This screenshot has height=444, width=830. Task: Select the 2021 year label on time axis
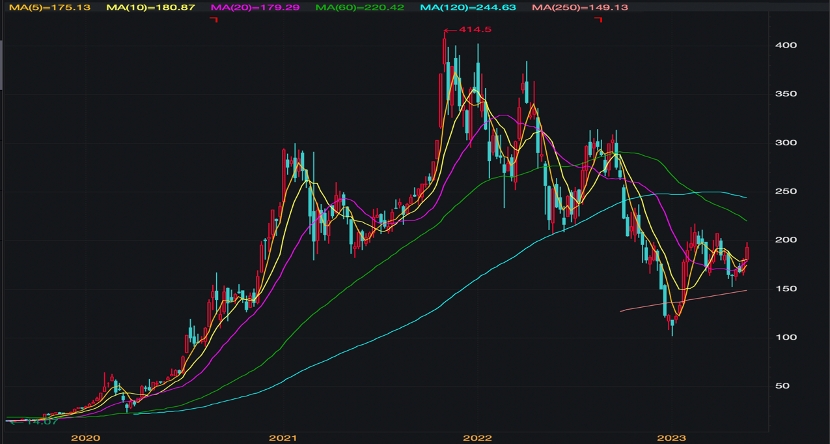283,438
